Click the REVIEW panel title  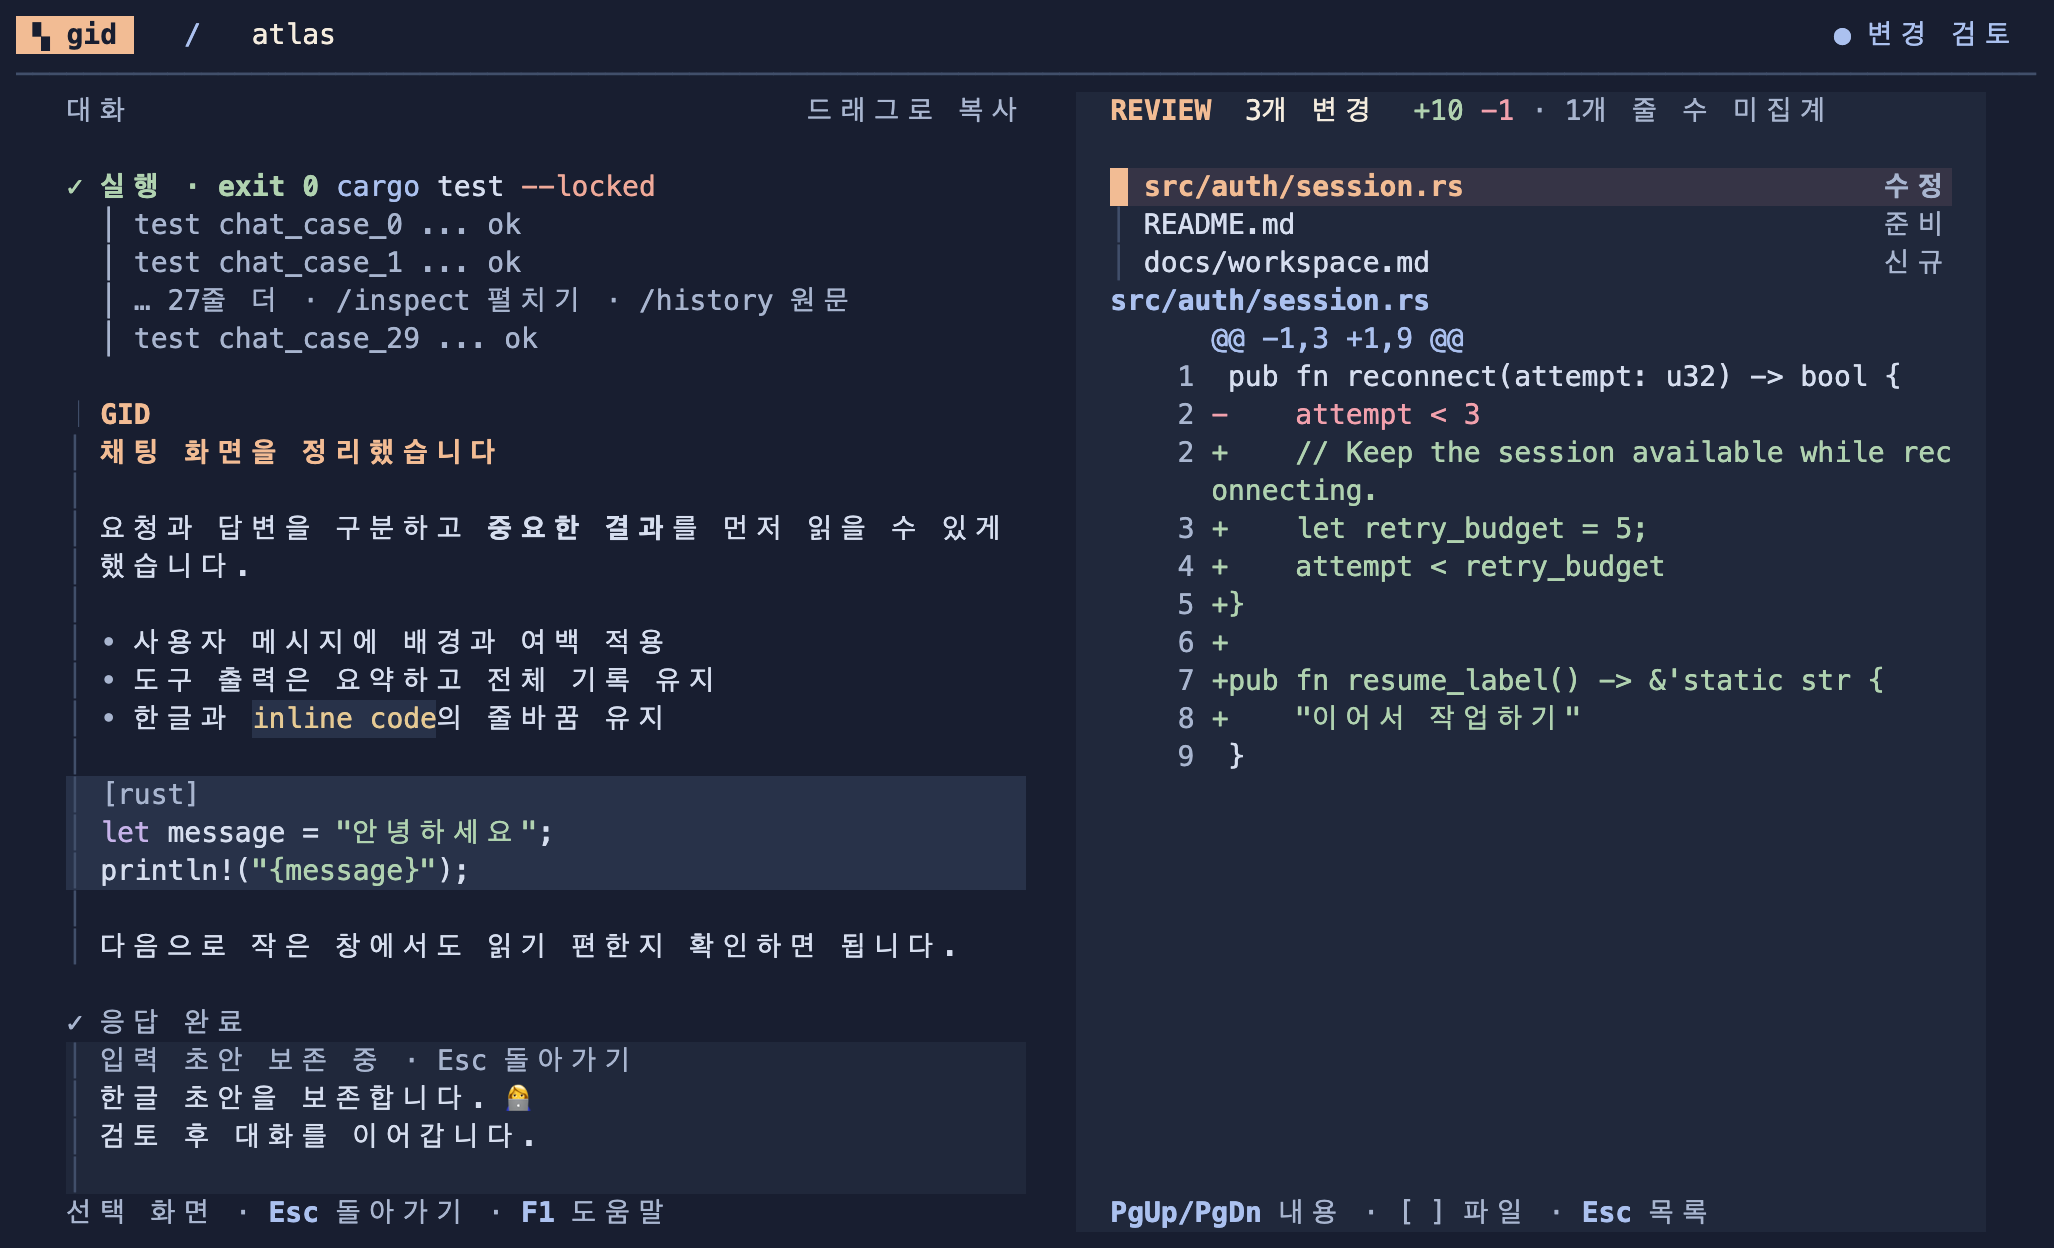click(x=1161, y=110)
